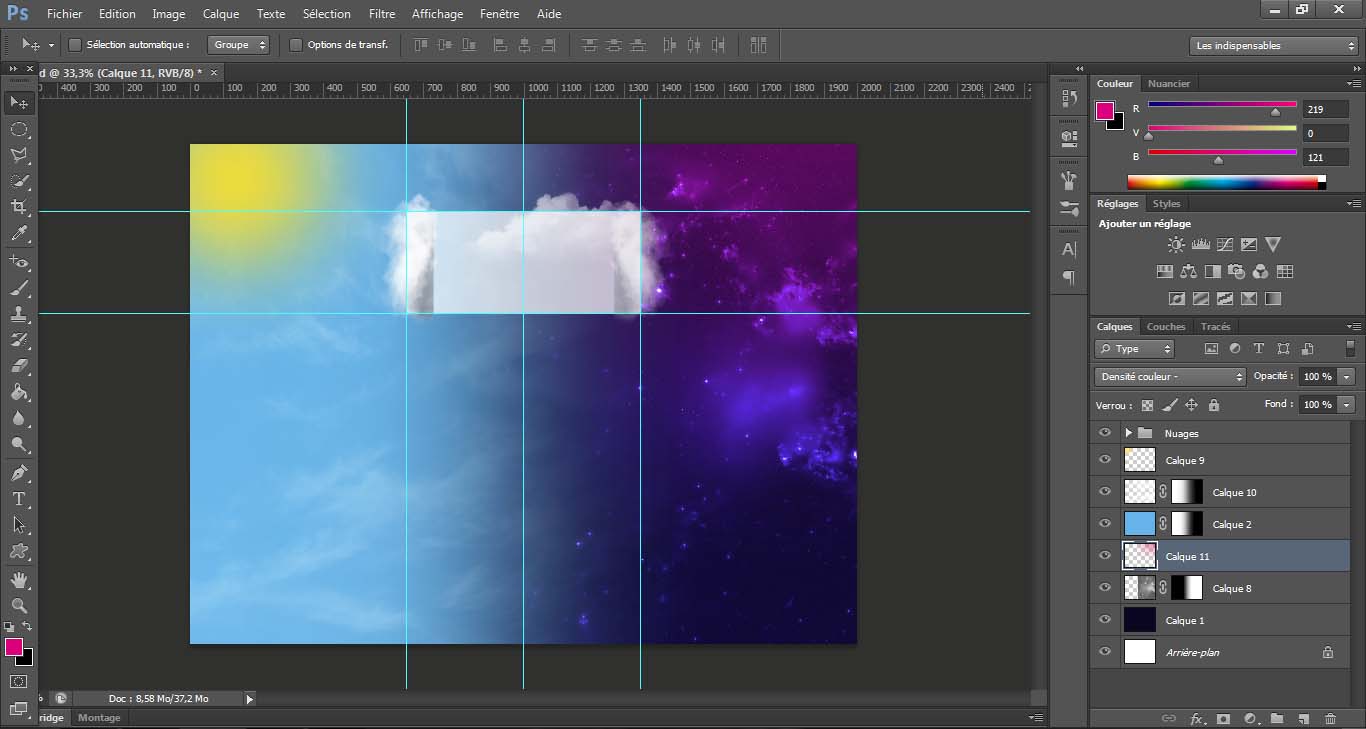The image size is (1366, 729).
Task: Switch to the Nuancier tab
Action: (1169, 84)
